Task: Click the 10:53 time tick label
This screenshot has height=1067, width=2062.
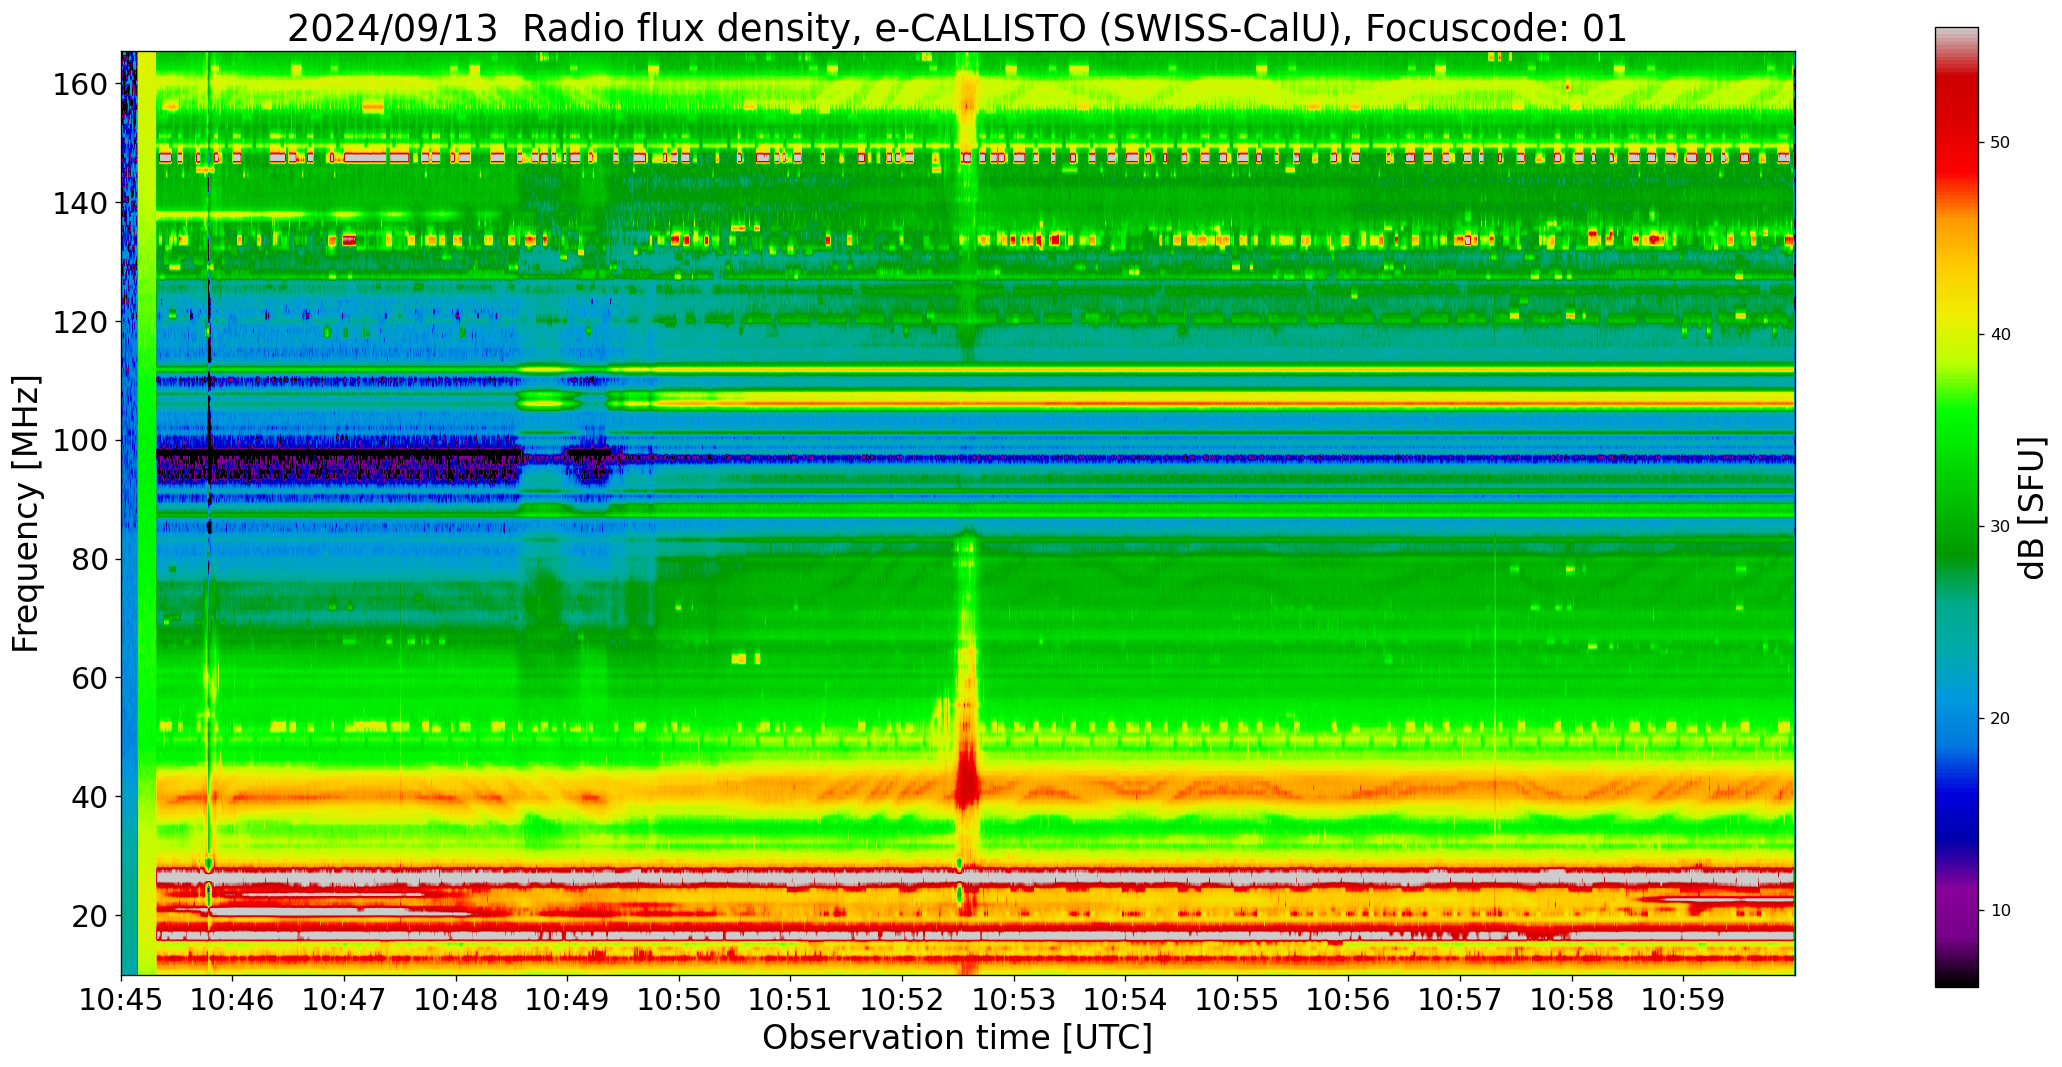Action: point(1014,1000)
